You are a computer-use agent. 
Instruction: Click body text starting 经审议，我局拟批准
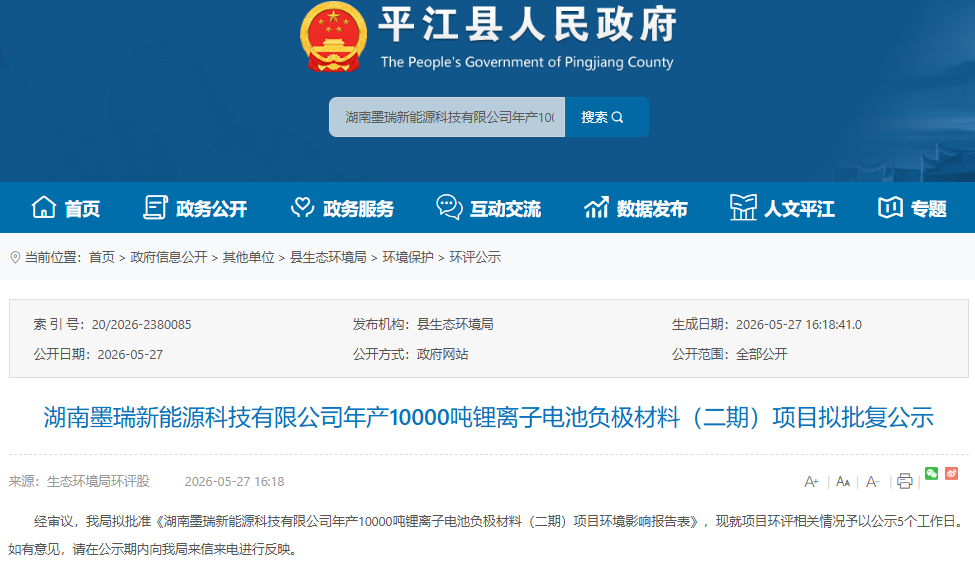tap(497, 522)
